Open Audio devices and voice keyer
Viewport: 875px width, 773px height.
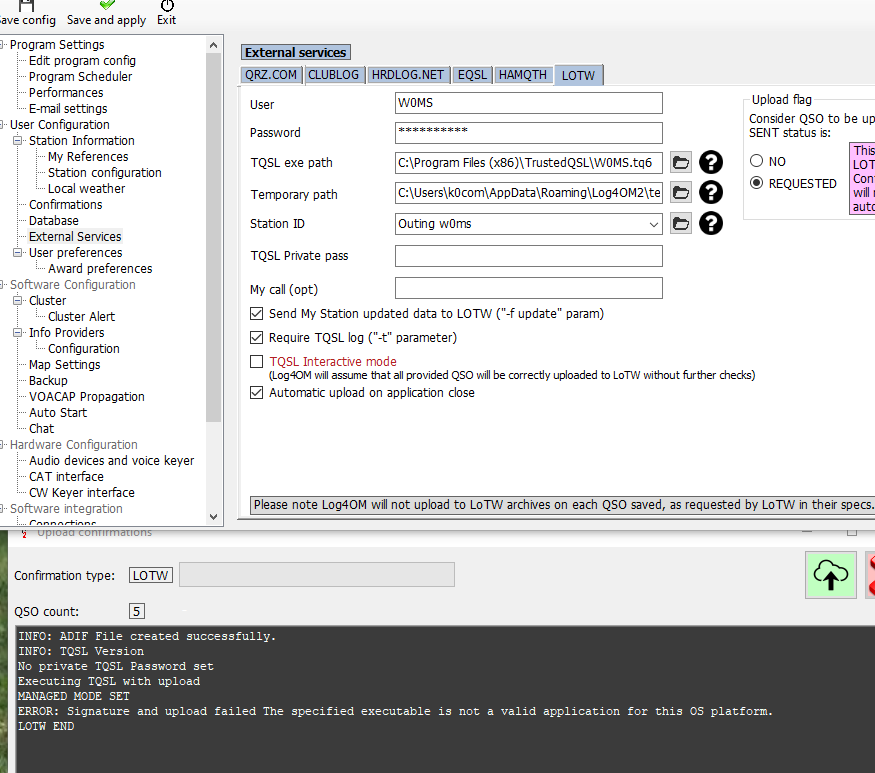click(x=112, y=461)
